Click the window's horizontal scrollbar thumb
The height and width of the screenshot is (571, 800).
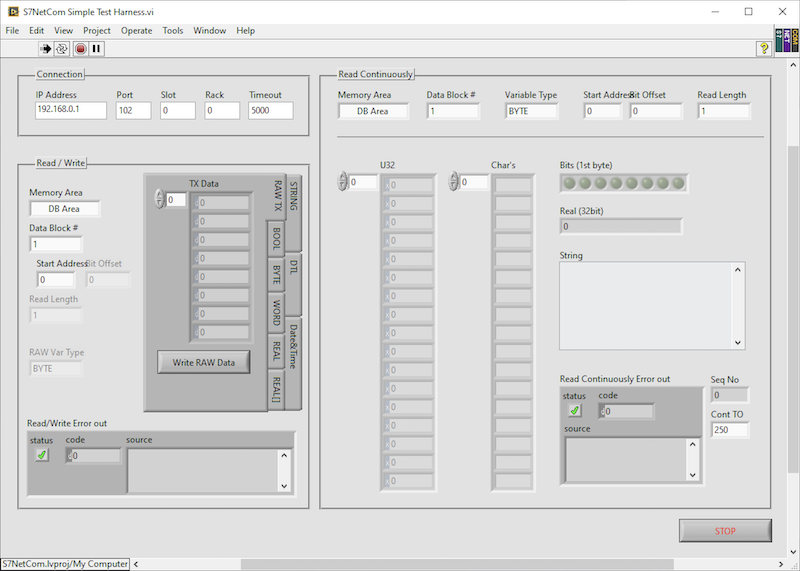click(457, 564)
